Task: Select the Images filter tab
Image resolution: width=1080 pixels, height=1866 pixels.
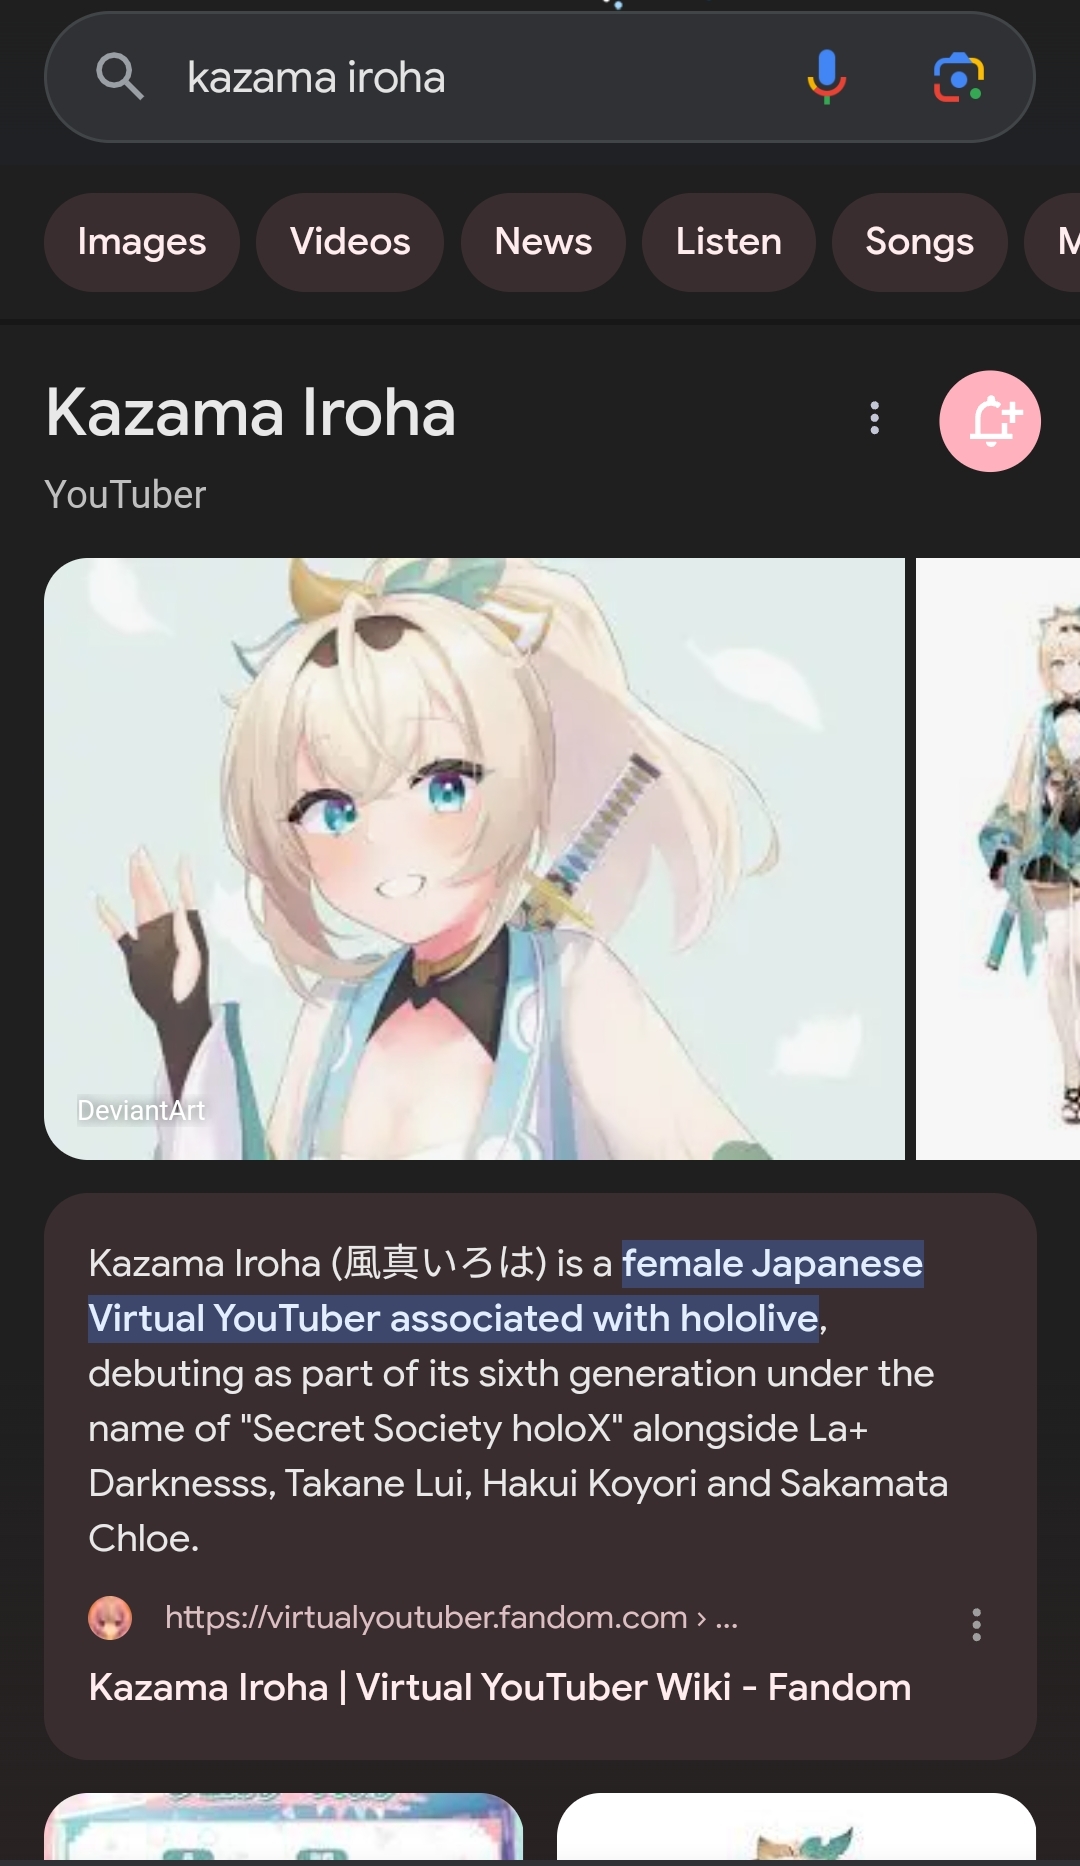Action: pyautogui.click(x=142, y=242)
